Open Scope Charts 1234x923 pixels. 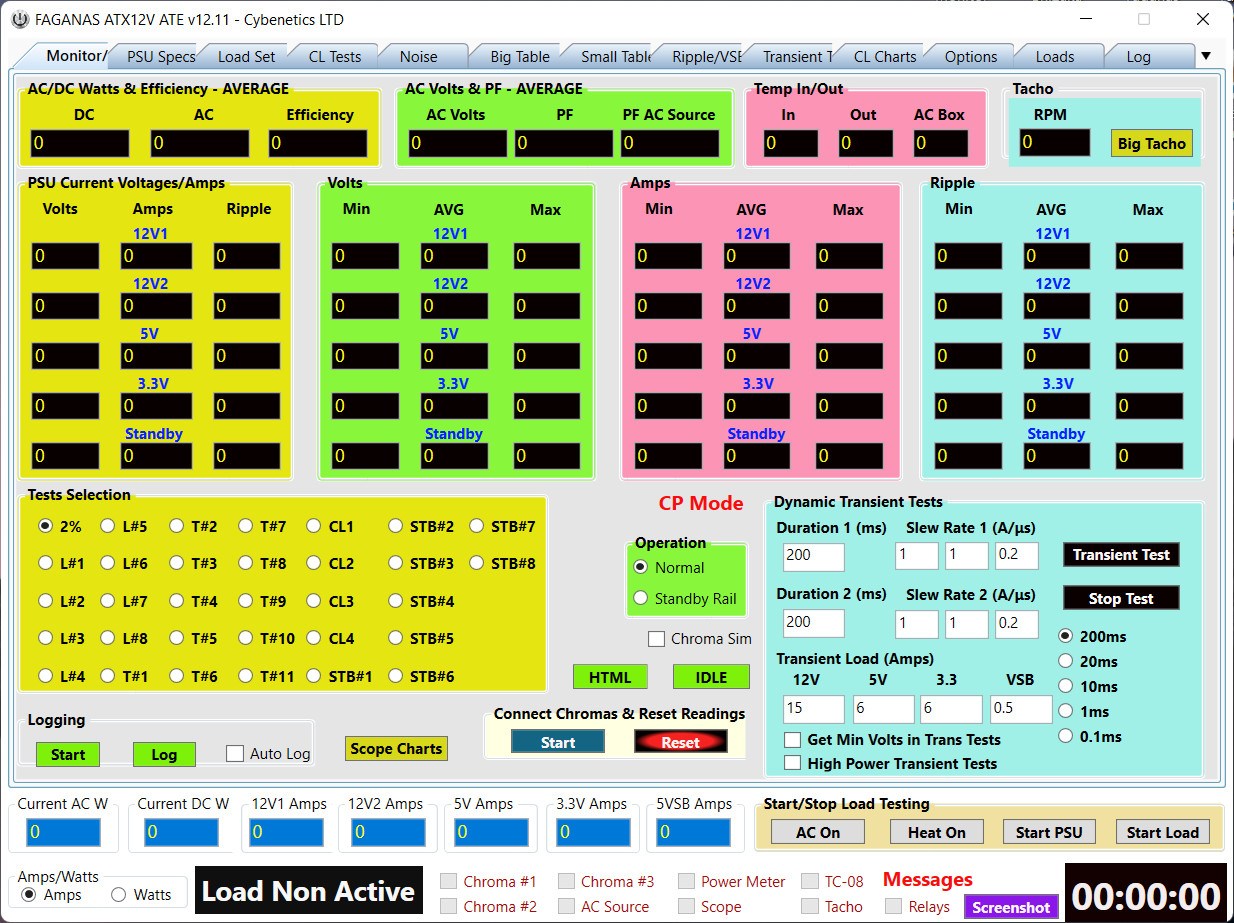point(396,748)
